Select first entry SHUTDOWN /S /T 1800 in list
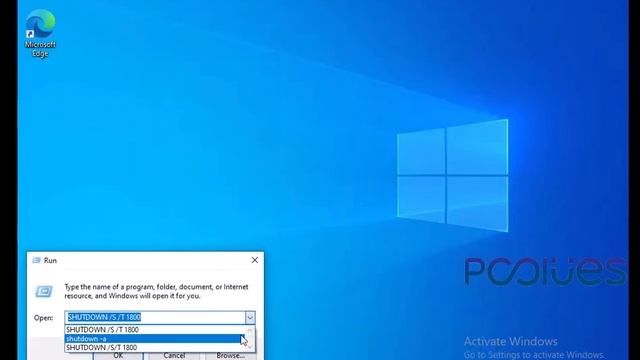This screenshot has width=640, height=360. [155, 329]
